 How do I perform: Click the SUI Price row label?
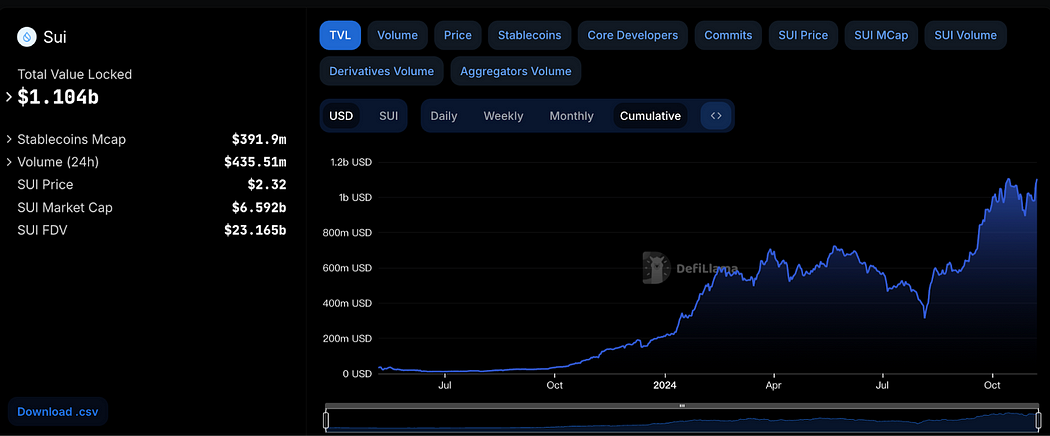(x=46, y=184)
